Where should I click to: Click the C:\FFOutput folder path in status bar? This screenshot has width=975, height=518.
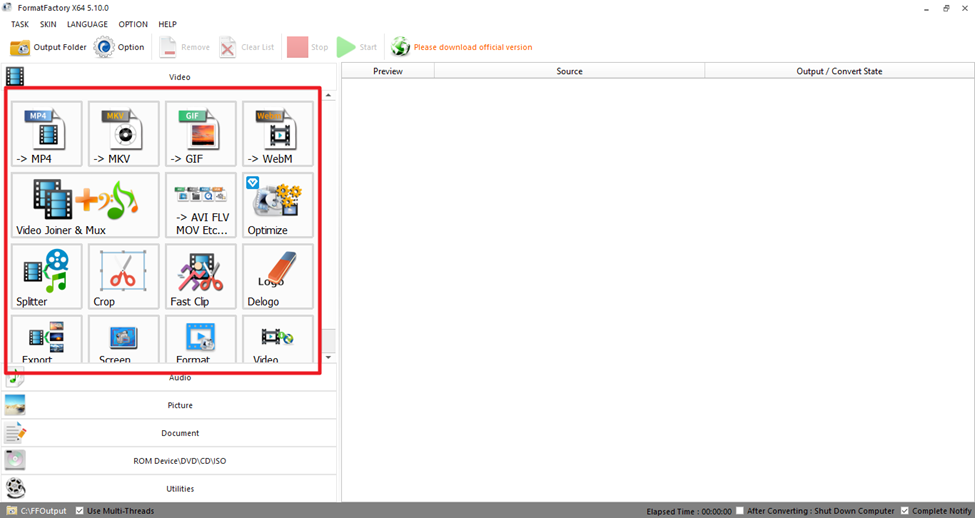(x=44, y=511)
